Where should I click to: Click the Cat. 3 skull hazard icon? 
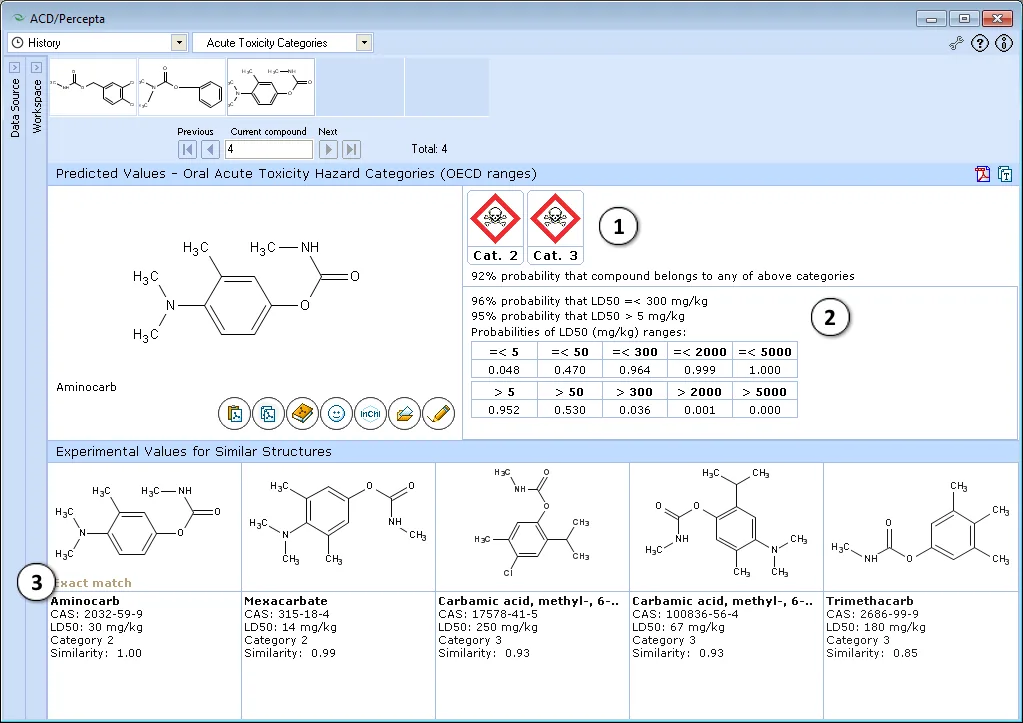(x=555, y=227)
